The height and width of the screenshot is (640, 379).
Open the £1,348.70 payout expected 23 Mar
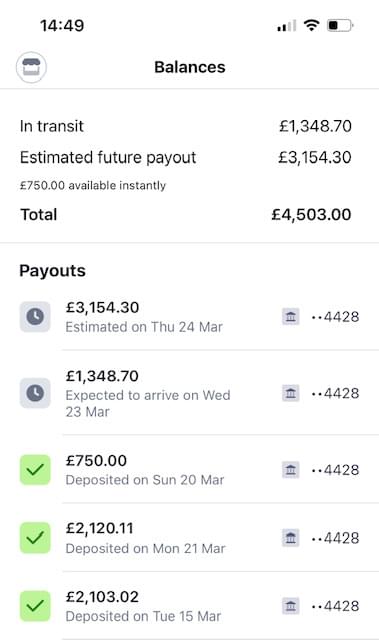189,393
